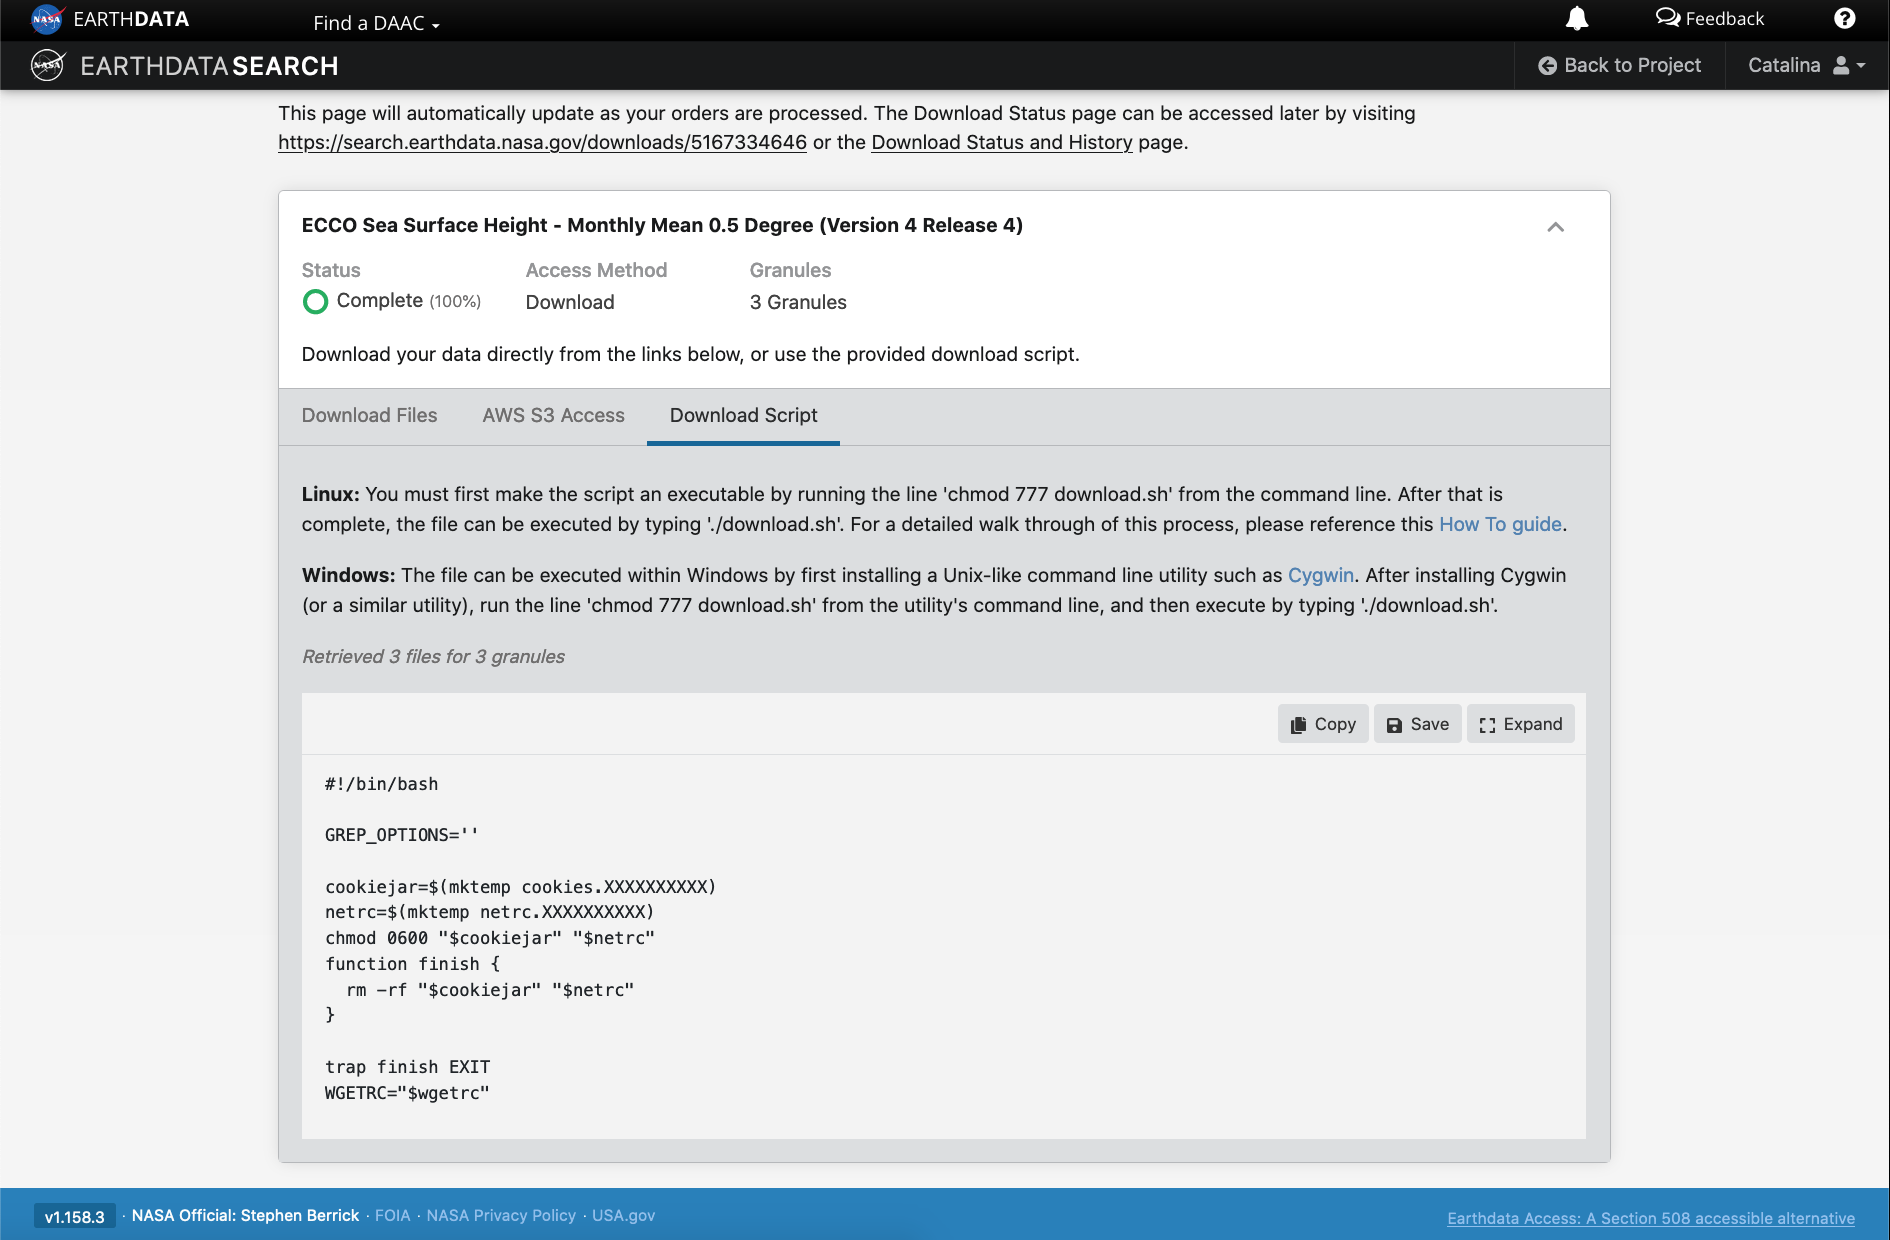Open Download Status and History page link
Image resolution: width=1890 pixels, height=1240 pixels.
click(x=1001, y=143)
